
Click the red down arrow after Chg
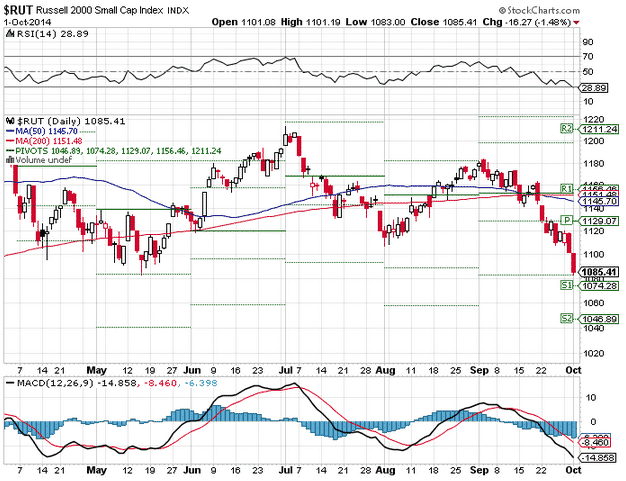576,23
